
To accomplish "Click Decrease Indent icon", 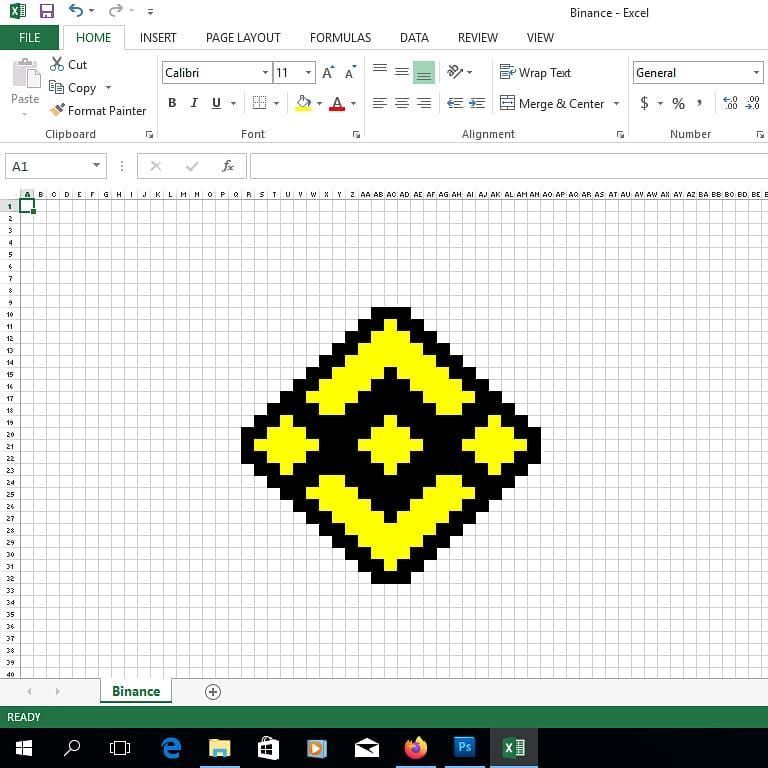I will pos(455,103).
